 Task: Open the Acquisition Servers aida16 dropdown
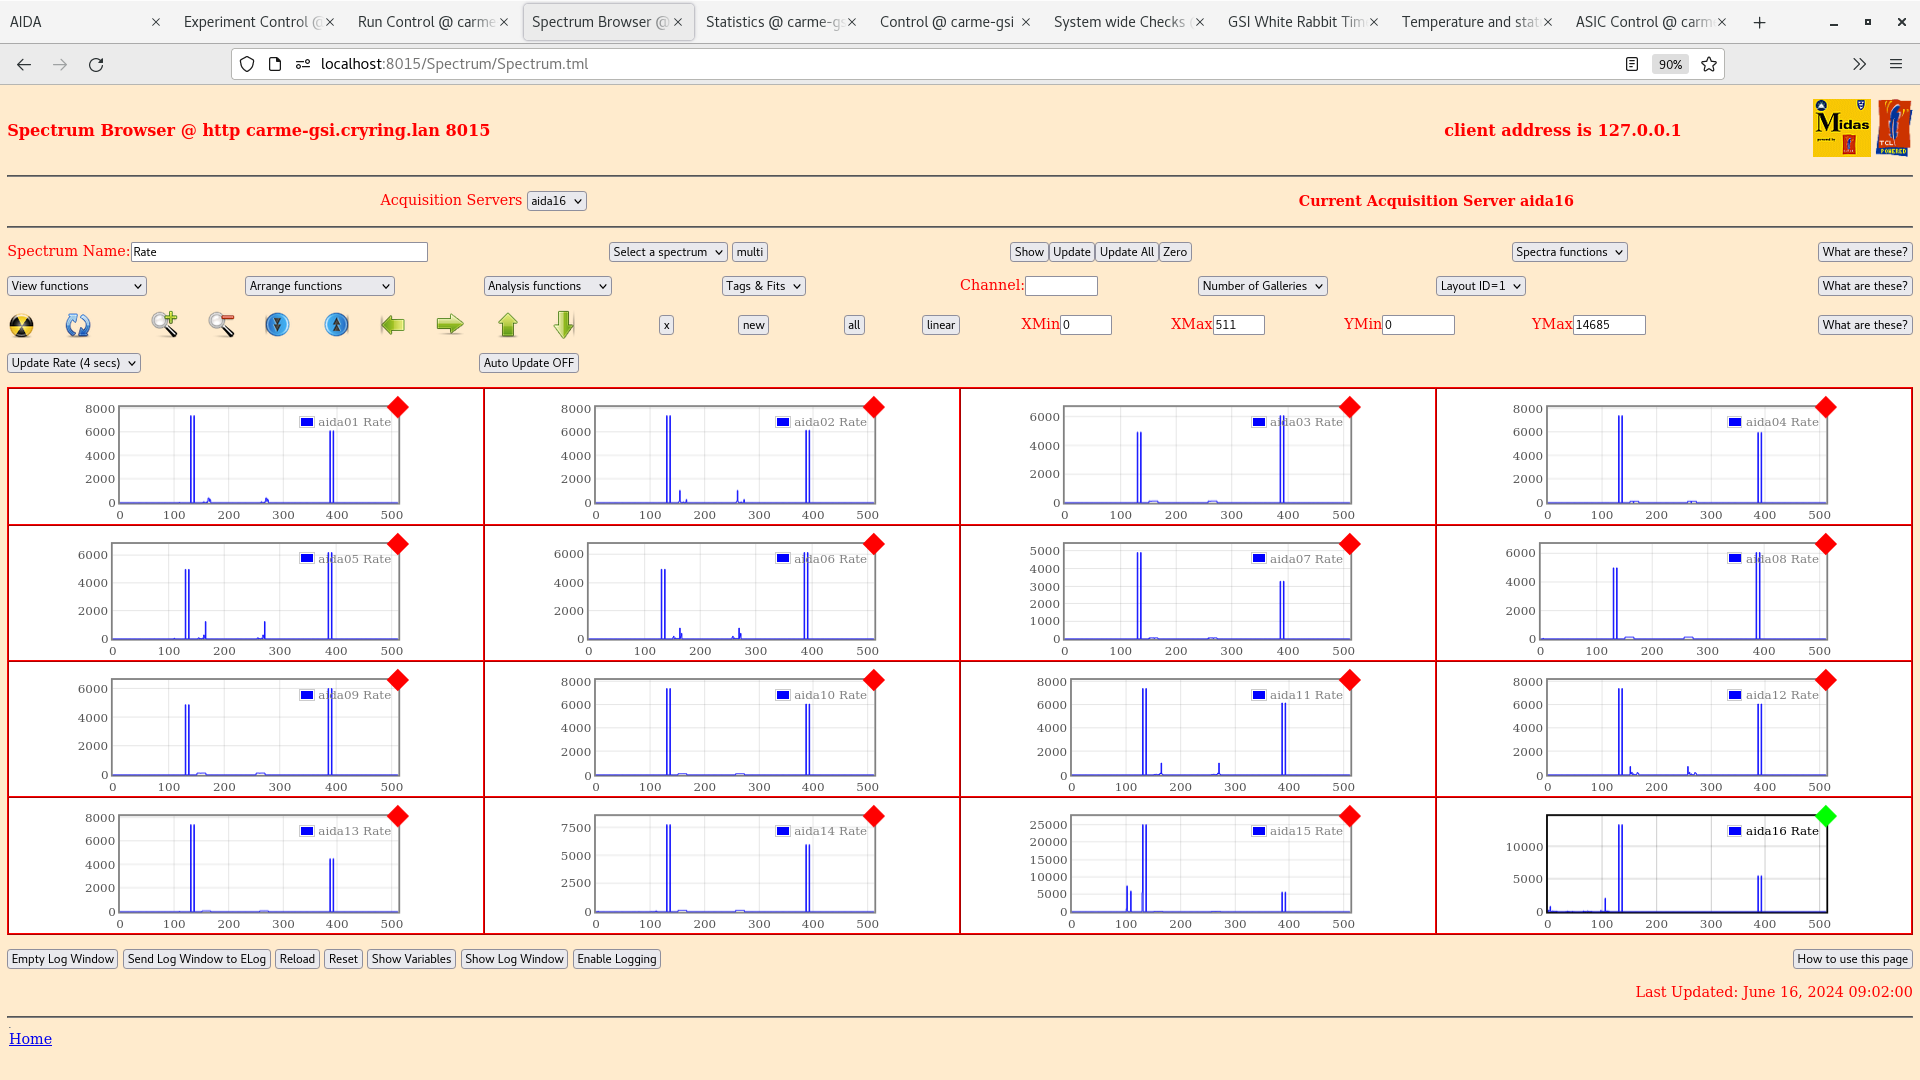coord(556,201)
